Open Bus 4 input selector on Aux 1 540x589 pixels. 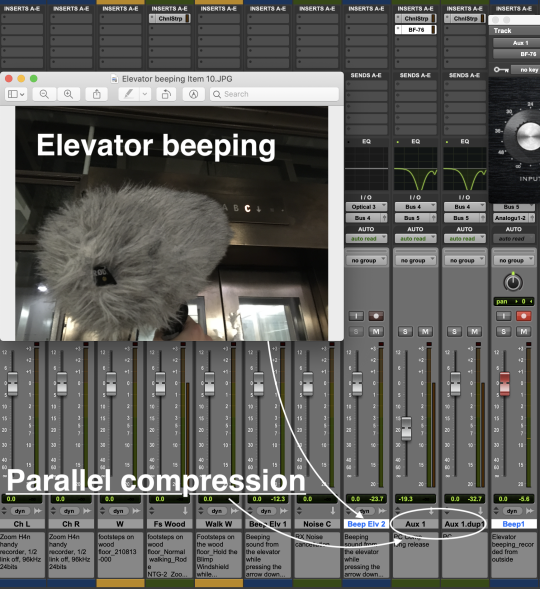(x=415, y=207)
